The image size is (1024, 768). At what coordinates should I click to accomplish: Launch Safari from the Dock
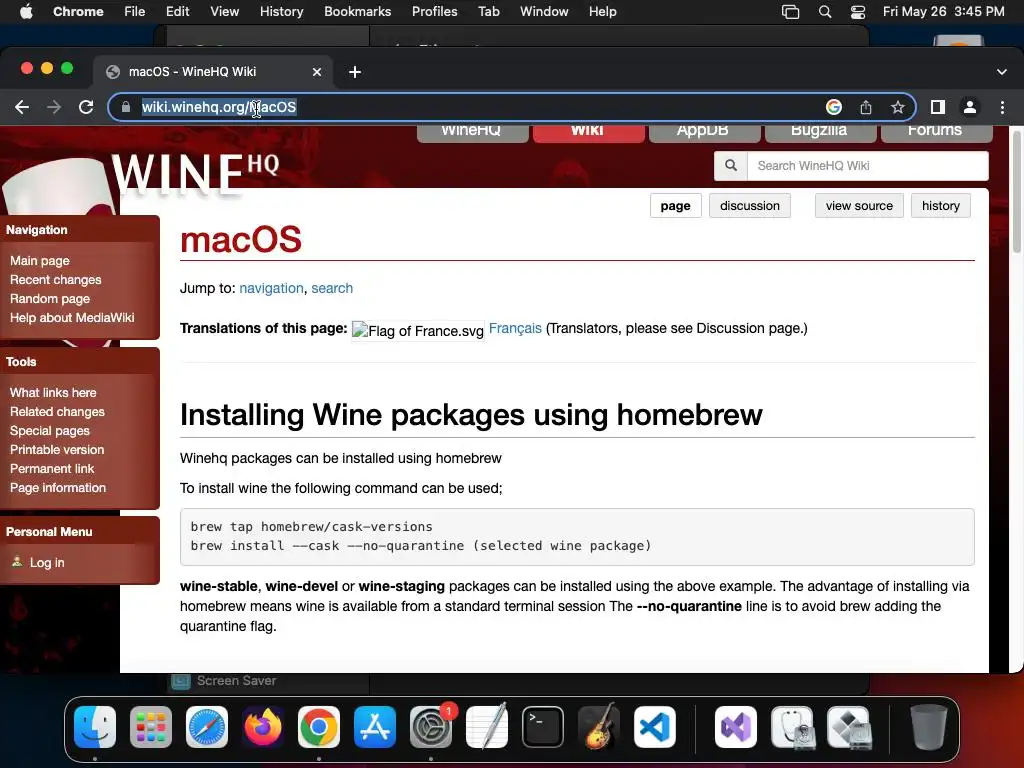coord(207,727)
